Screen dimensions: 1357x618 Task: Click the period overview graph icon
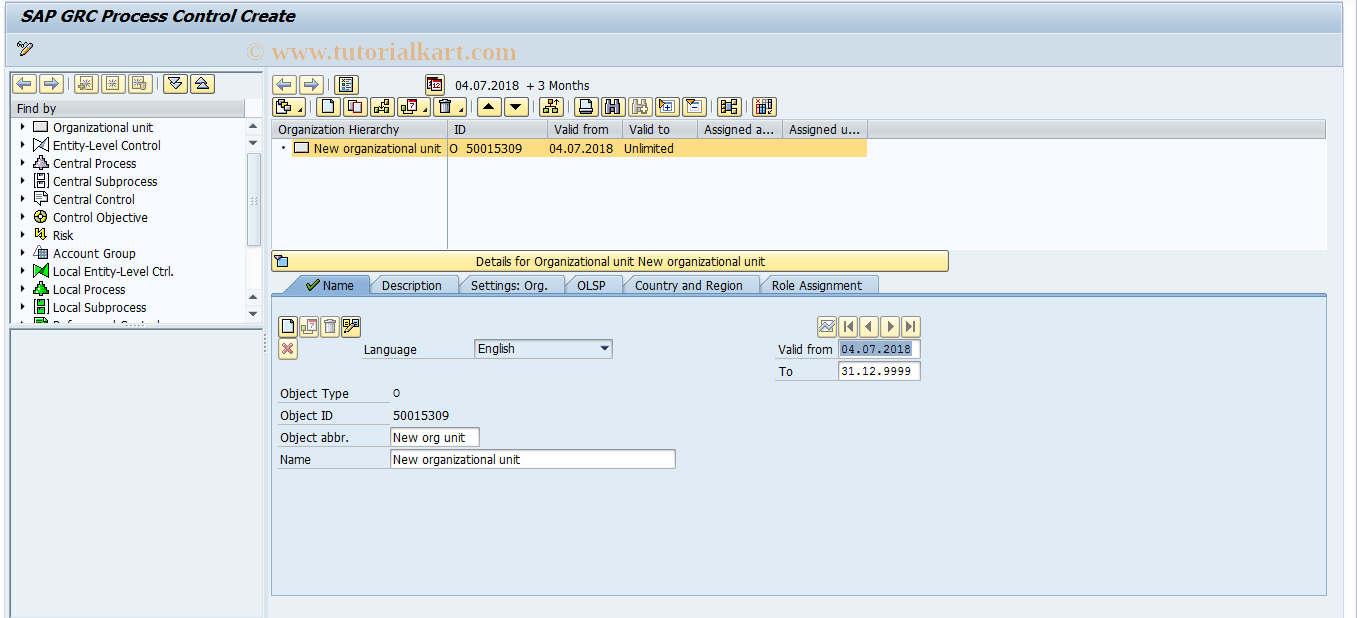[x=826, y=326]
